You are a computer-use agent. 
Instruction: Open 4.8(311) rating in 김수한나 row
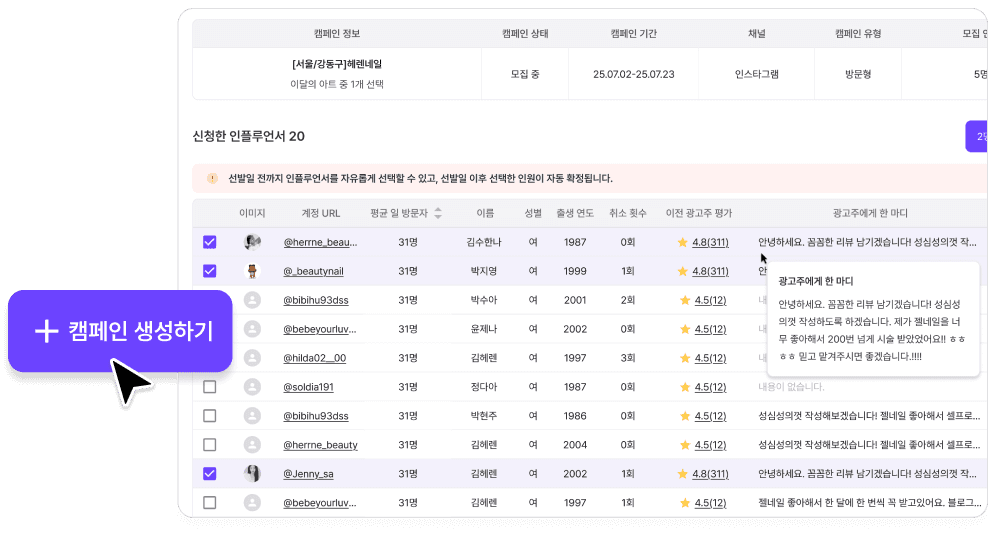710,242
